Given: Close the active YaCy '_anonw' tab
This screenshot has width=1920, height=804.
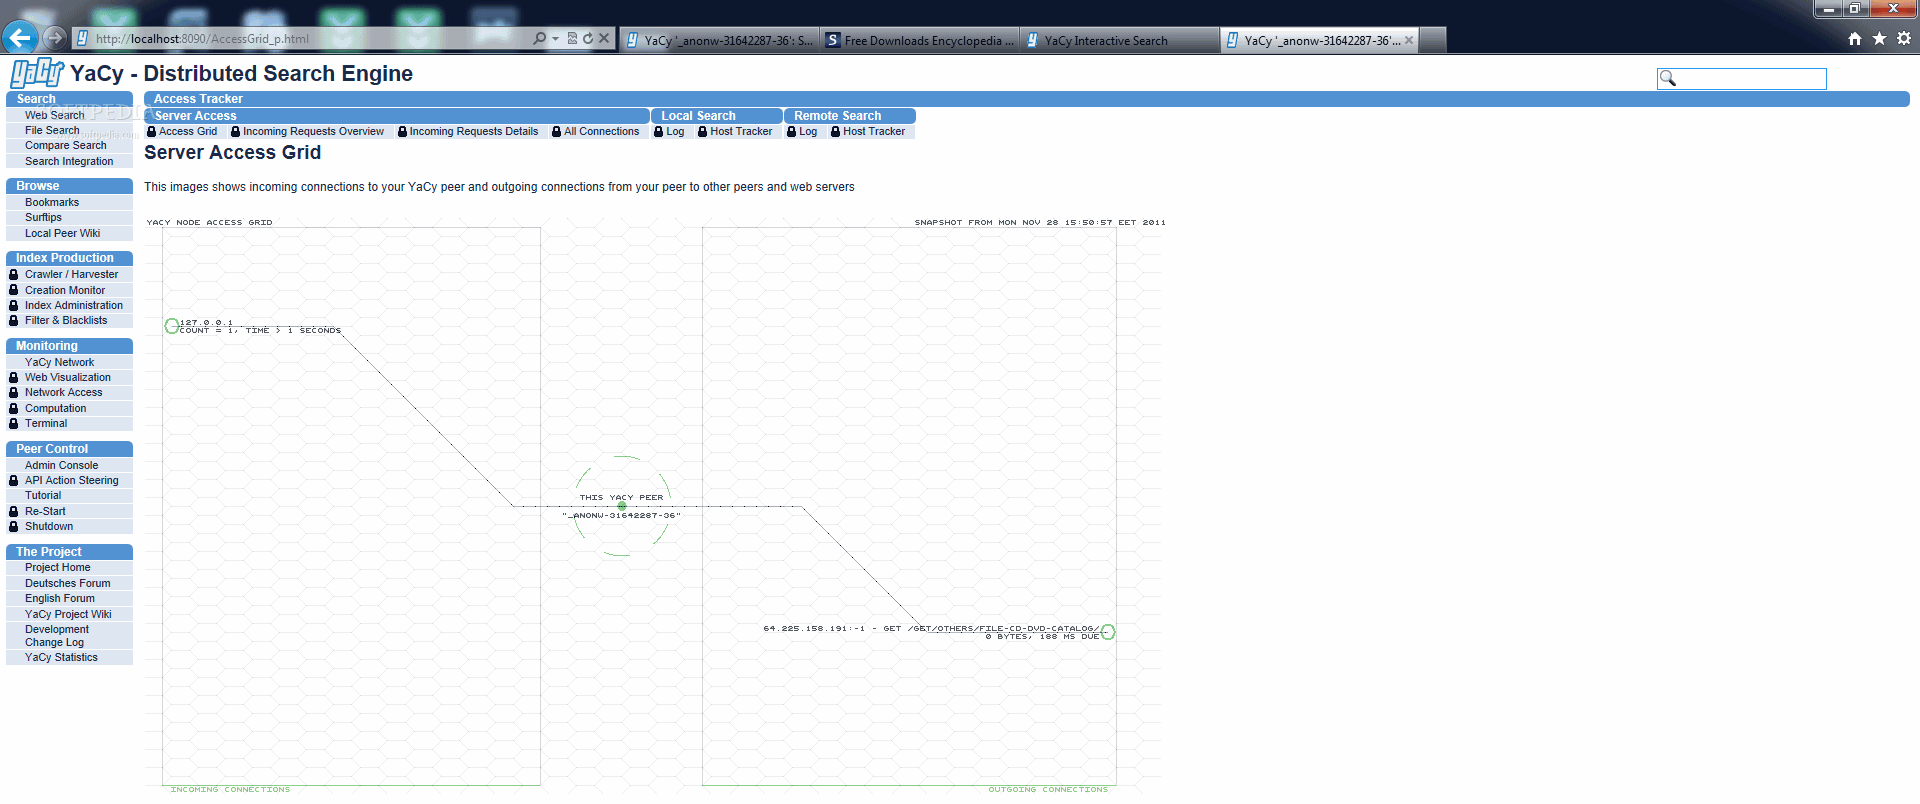Looking at the screenshot, I should tap(1409, 40).
